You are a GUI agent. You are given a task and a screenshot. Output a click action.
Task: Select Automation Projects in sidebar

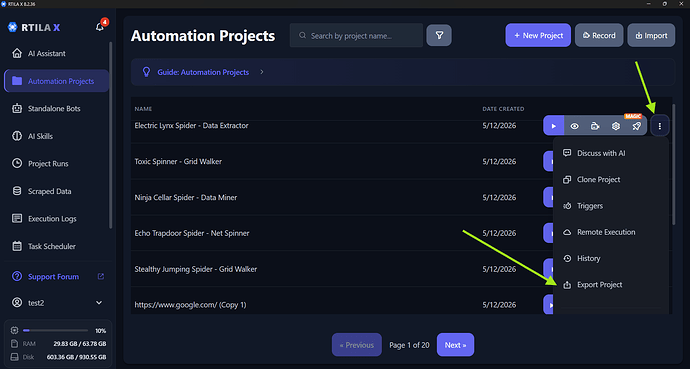(x=56, y=81)
